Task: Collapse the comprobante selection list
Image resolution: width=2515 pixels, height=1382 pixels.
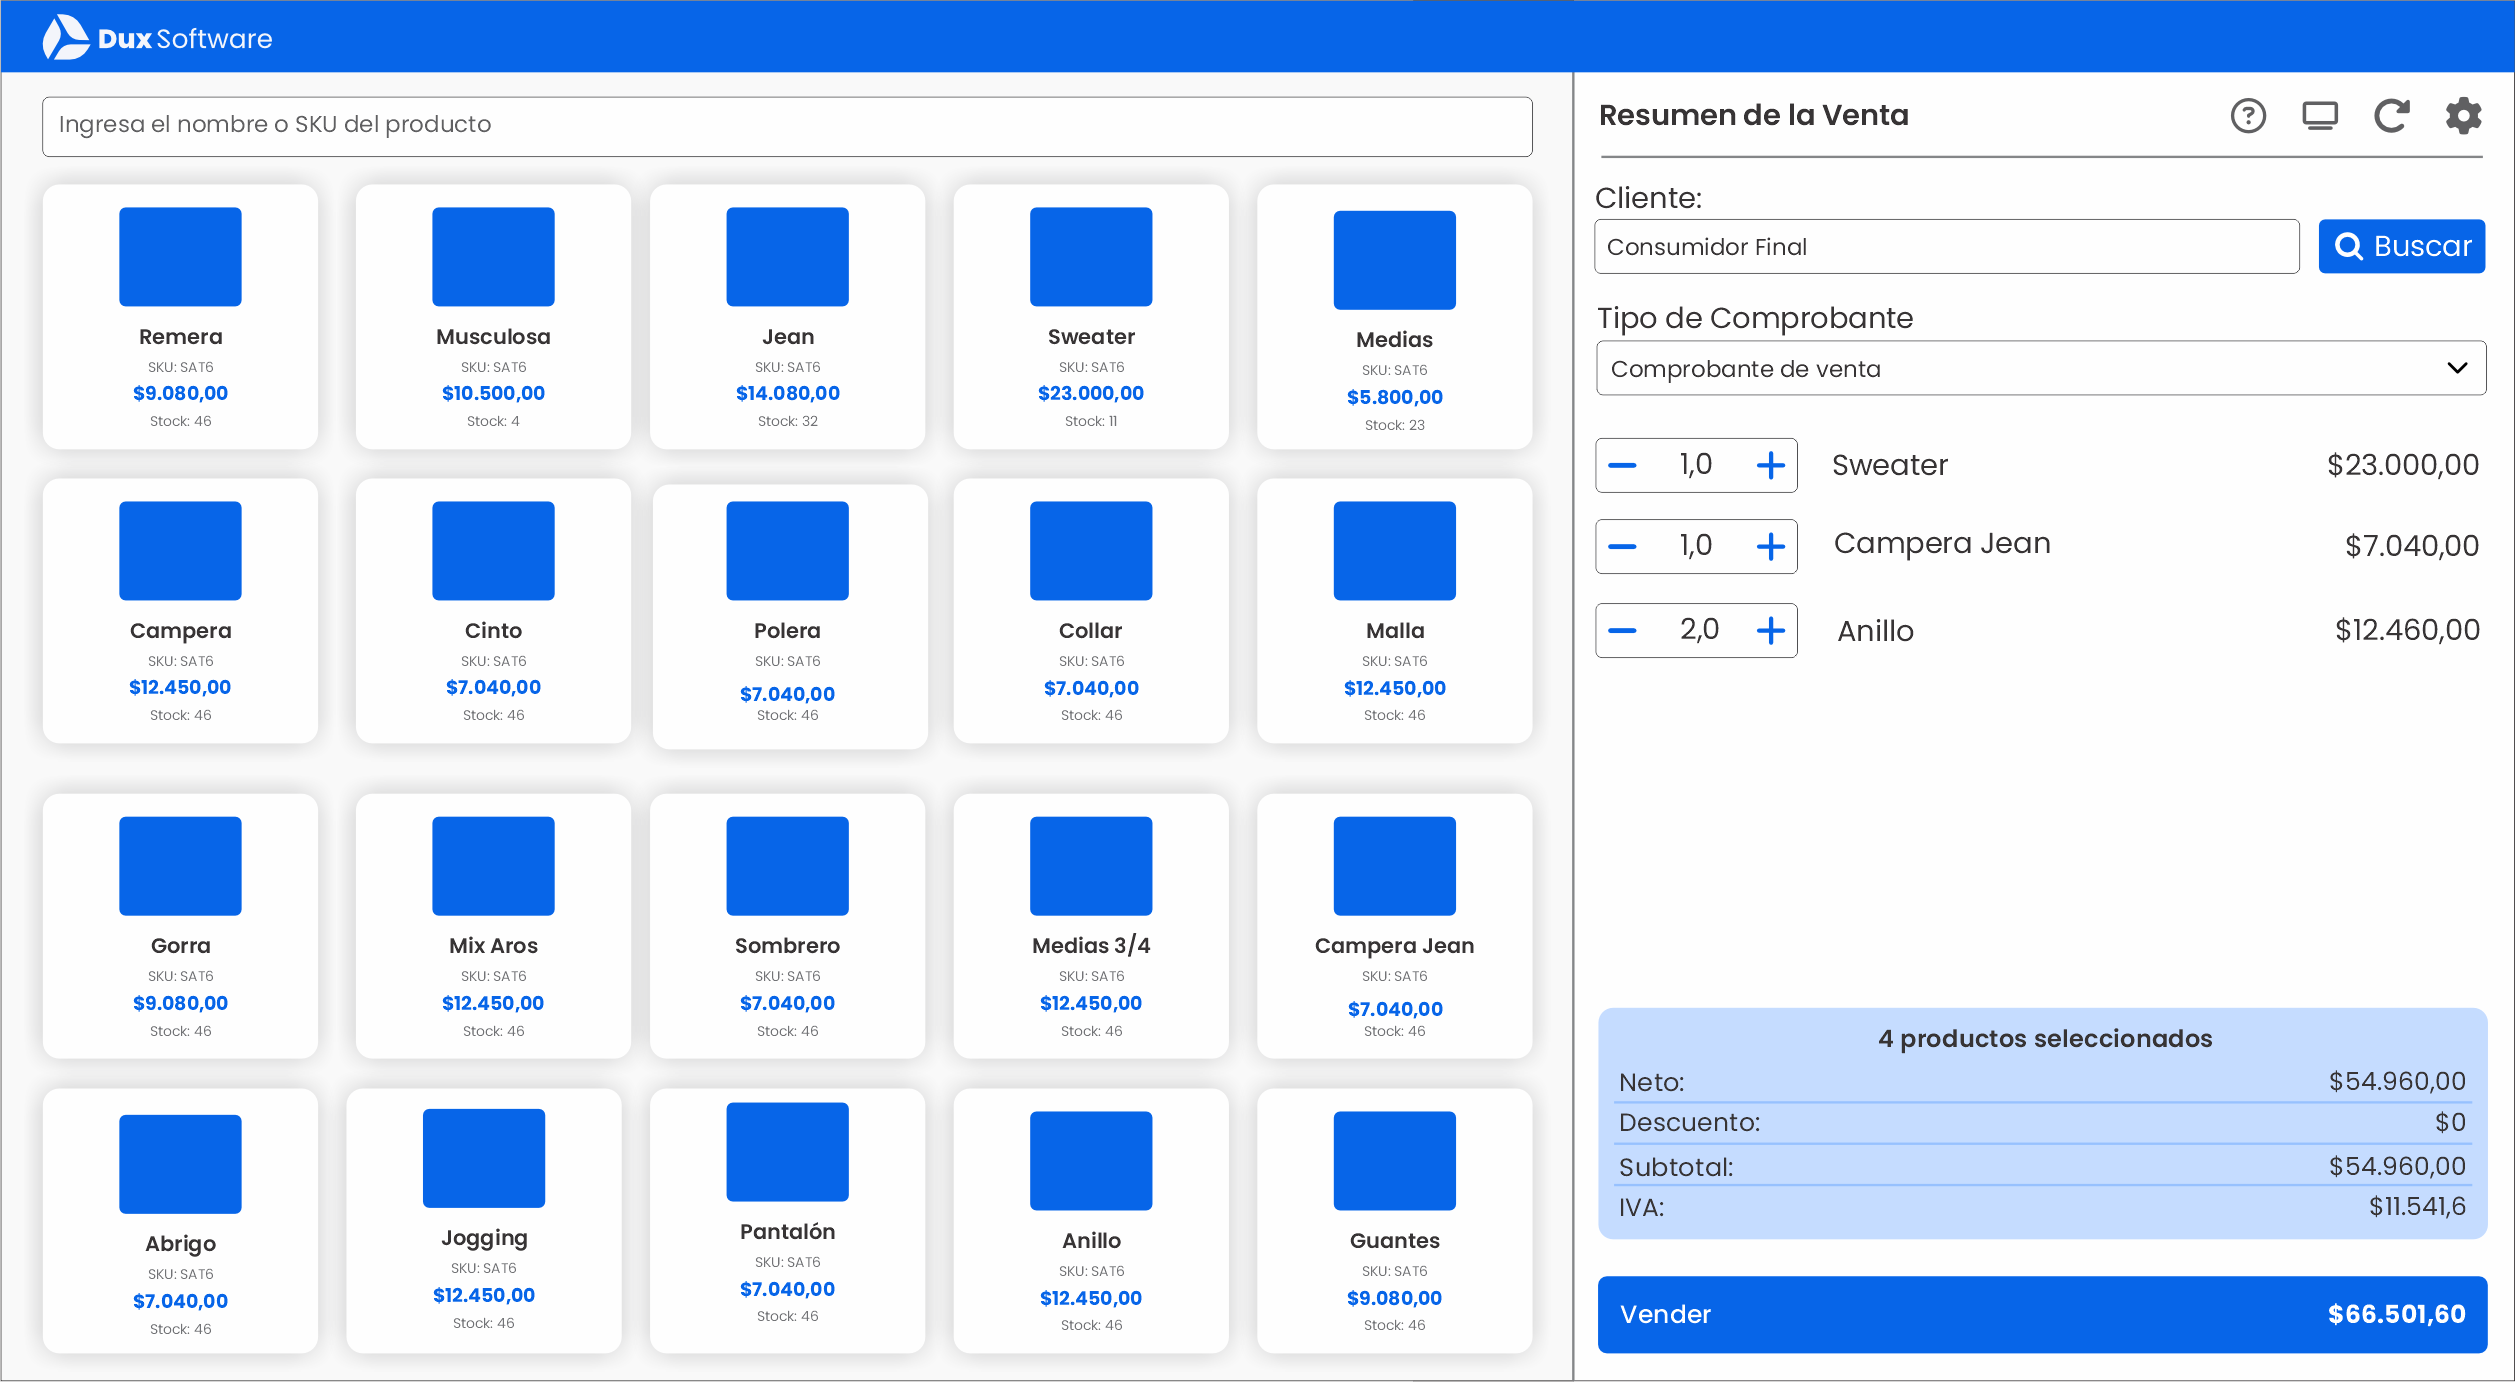Action: 2456,367
